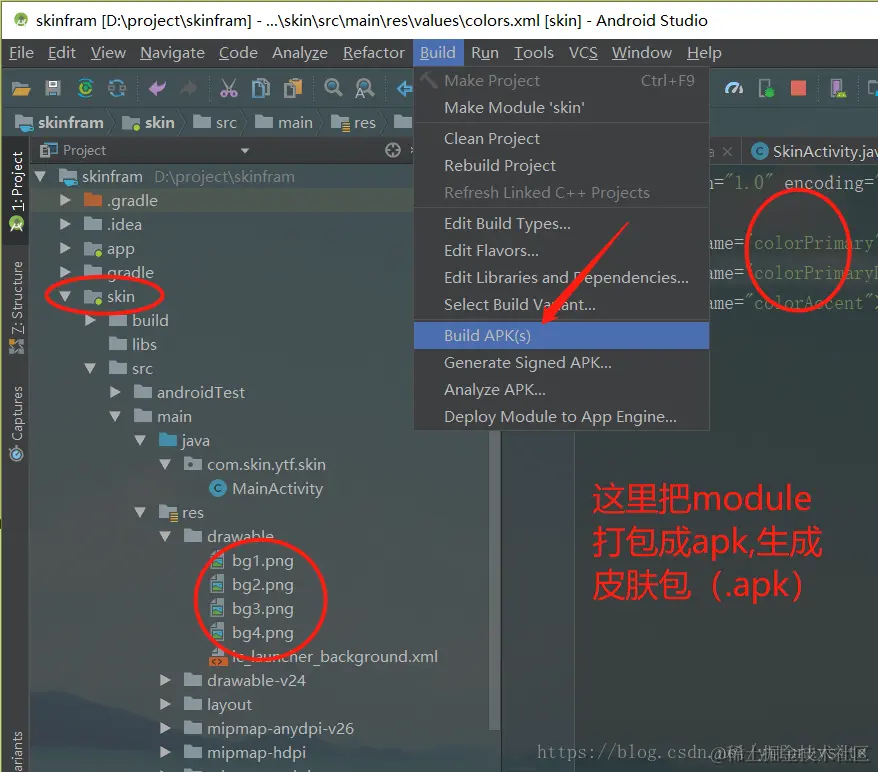The image size is (878, 772).
Task: Collapse the skin module tree node
Action: pos(64,296)
